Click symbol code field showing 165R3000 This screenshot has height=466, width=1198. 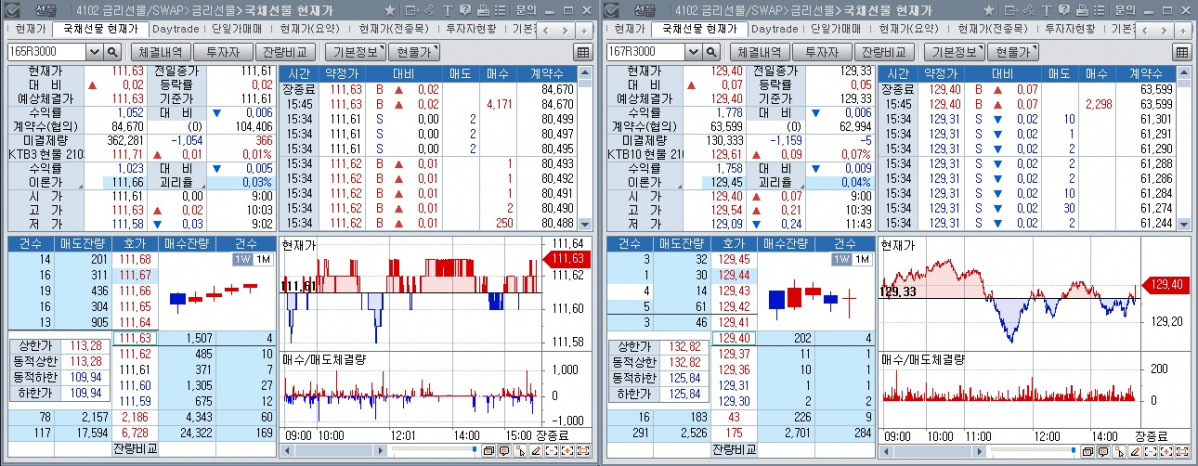click(47, 52)
